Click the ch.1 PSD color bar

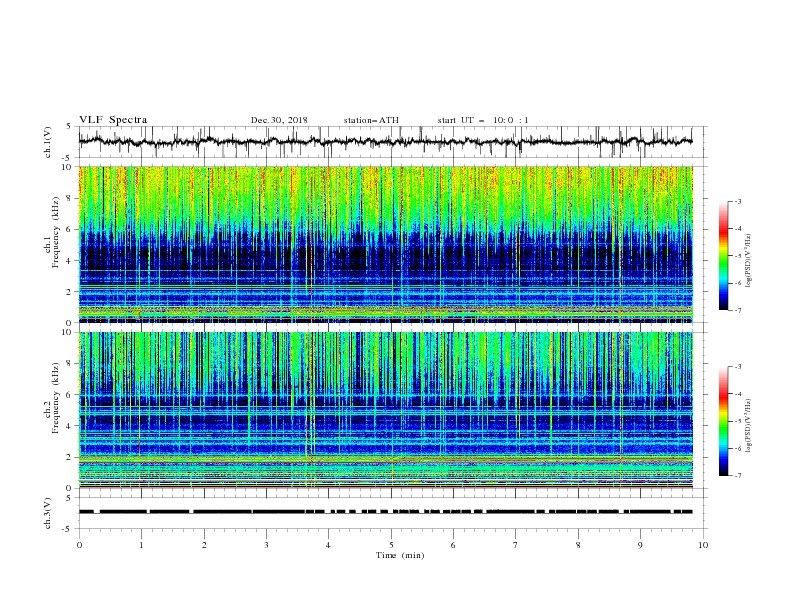(723, 256)
